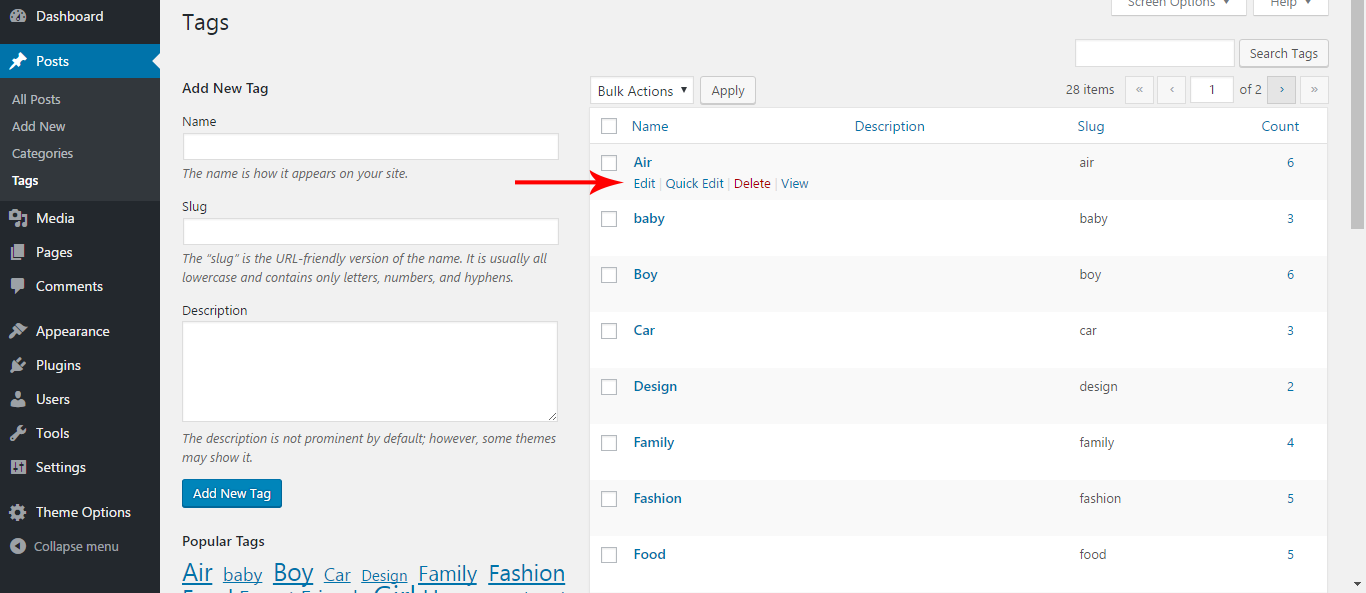1366x593 pixels.
Task: Tick the select-all checkbox in table header
Action: pyautogui.click(x=609, y=126)
